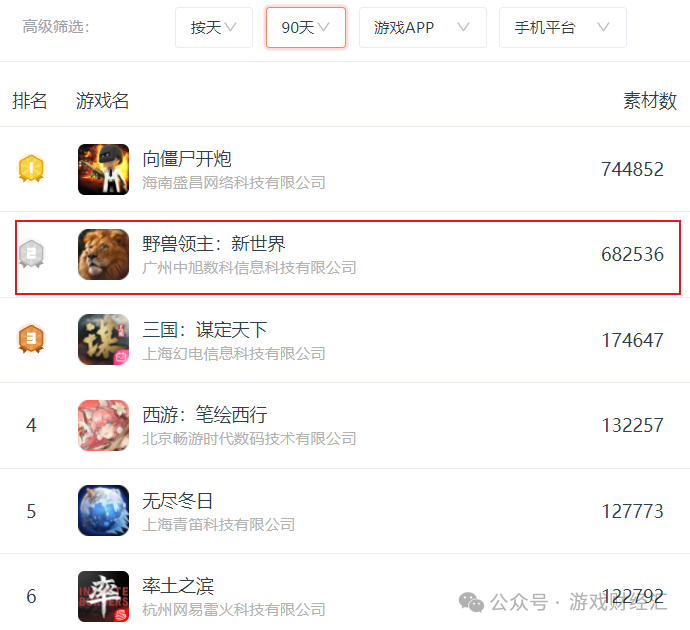The height and width of the screenshot is (630, 690).
Task: Open the 无尽冬日 title link
Action: tap(177, 501)
